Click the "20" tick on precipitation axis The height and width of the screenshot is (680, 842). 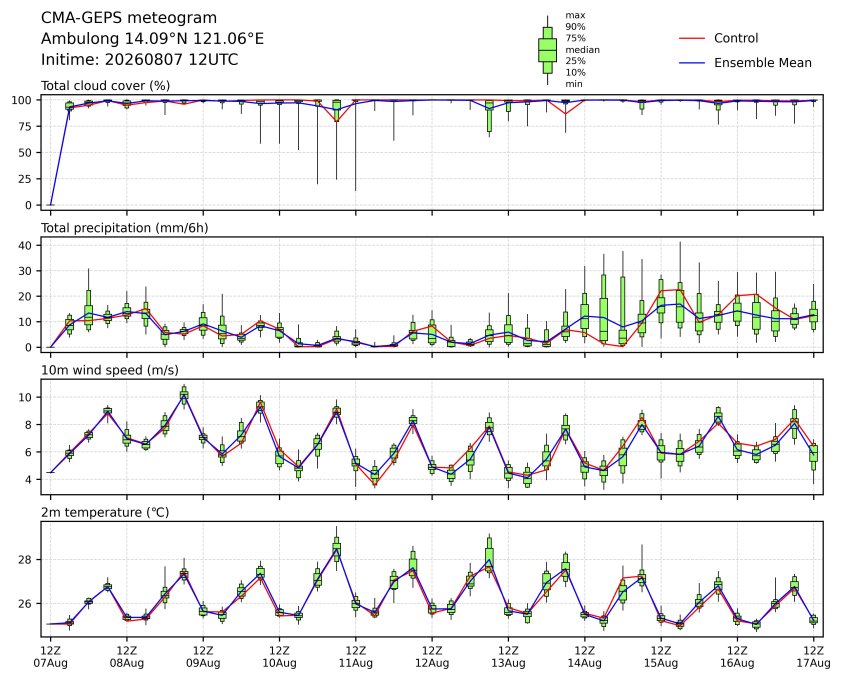point(26,296)
